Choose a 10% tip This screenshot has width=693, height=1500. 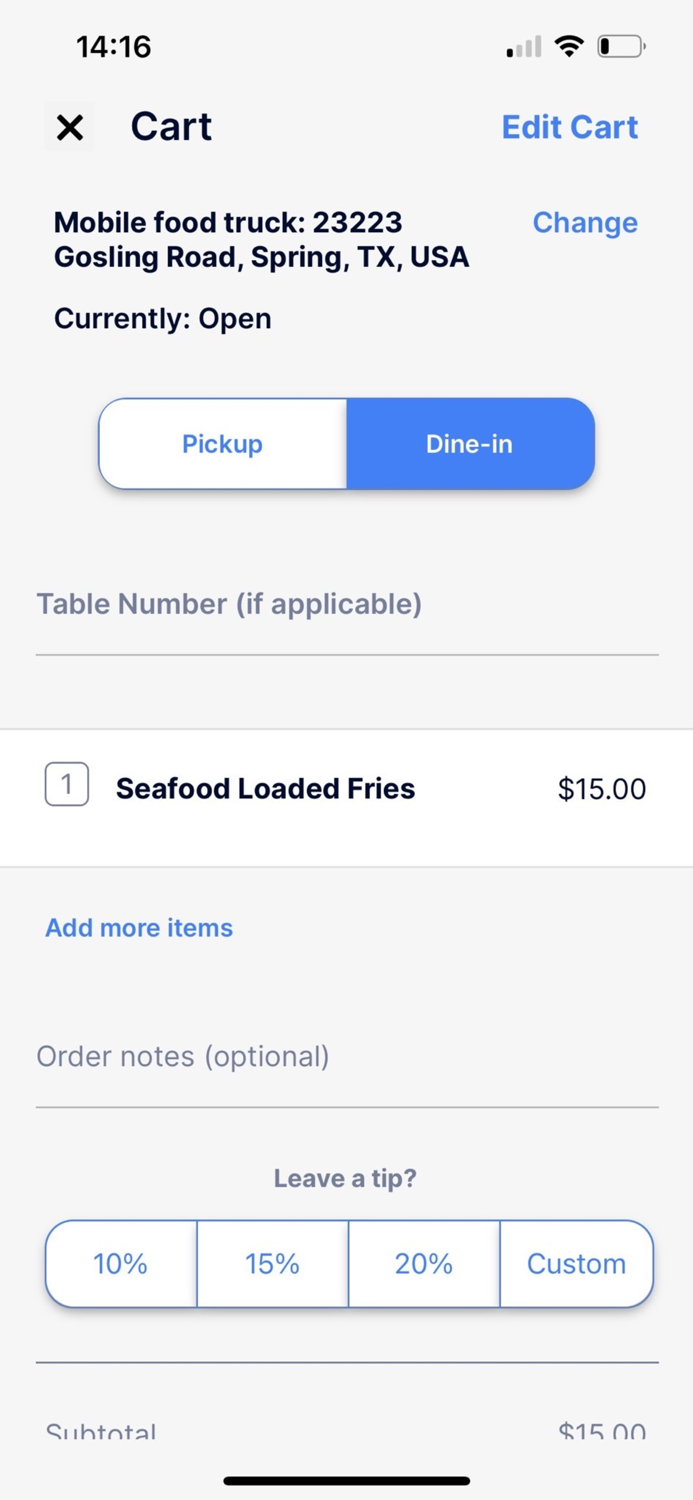(120, 1263)
